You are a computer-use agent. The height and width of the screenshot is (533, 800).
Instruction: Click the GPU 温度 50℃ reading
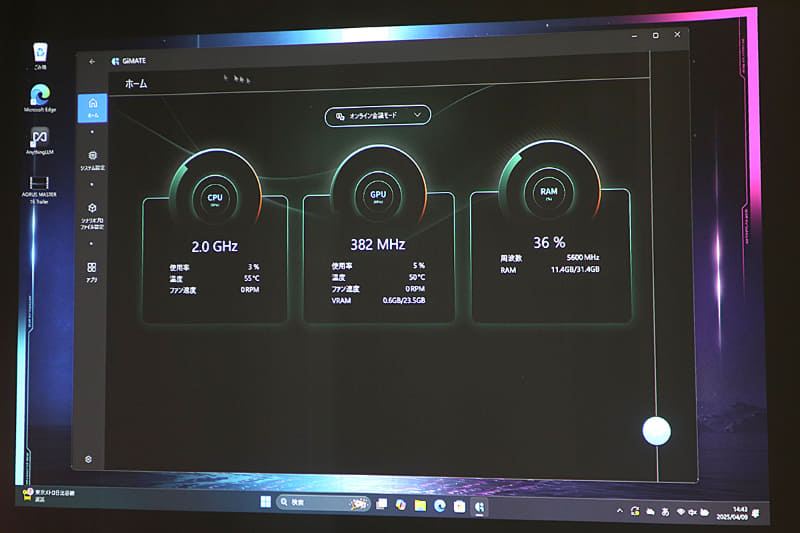[378, 277]
